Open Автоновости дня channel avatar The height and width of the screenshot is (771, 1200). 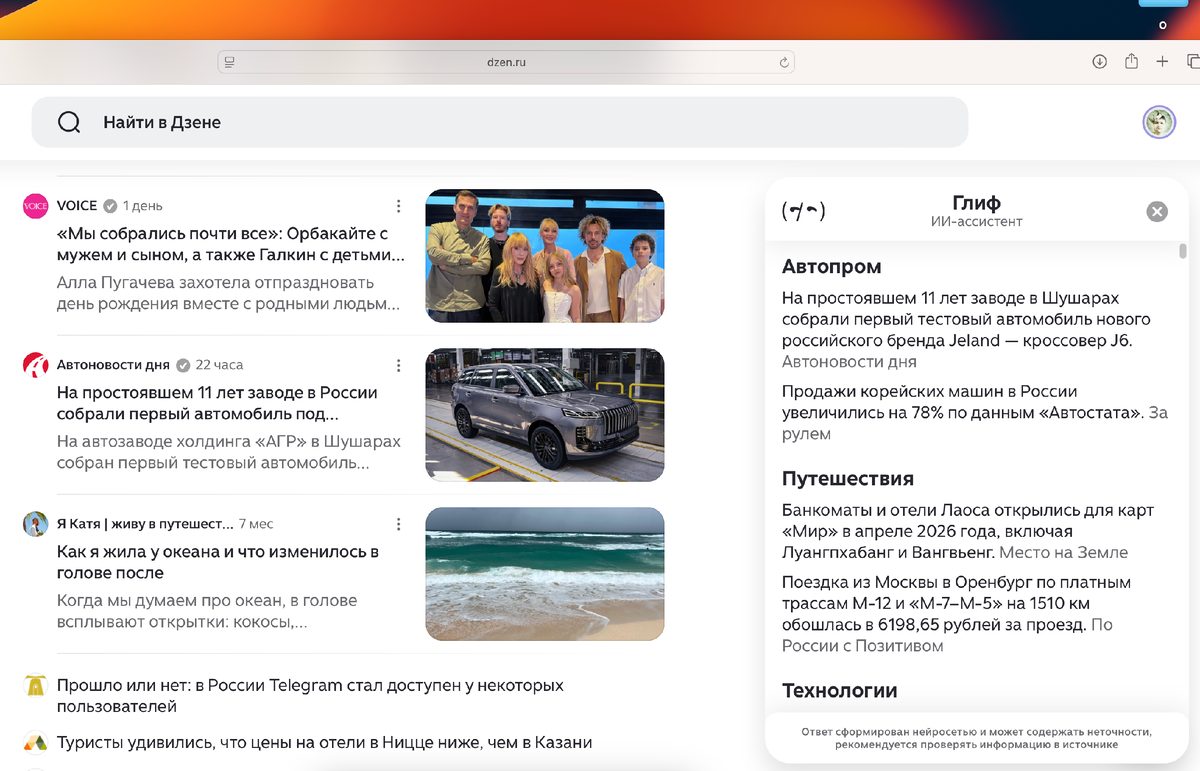click(36, 365)
